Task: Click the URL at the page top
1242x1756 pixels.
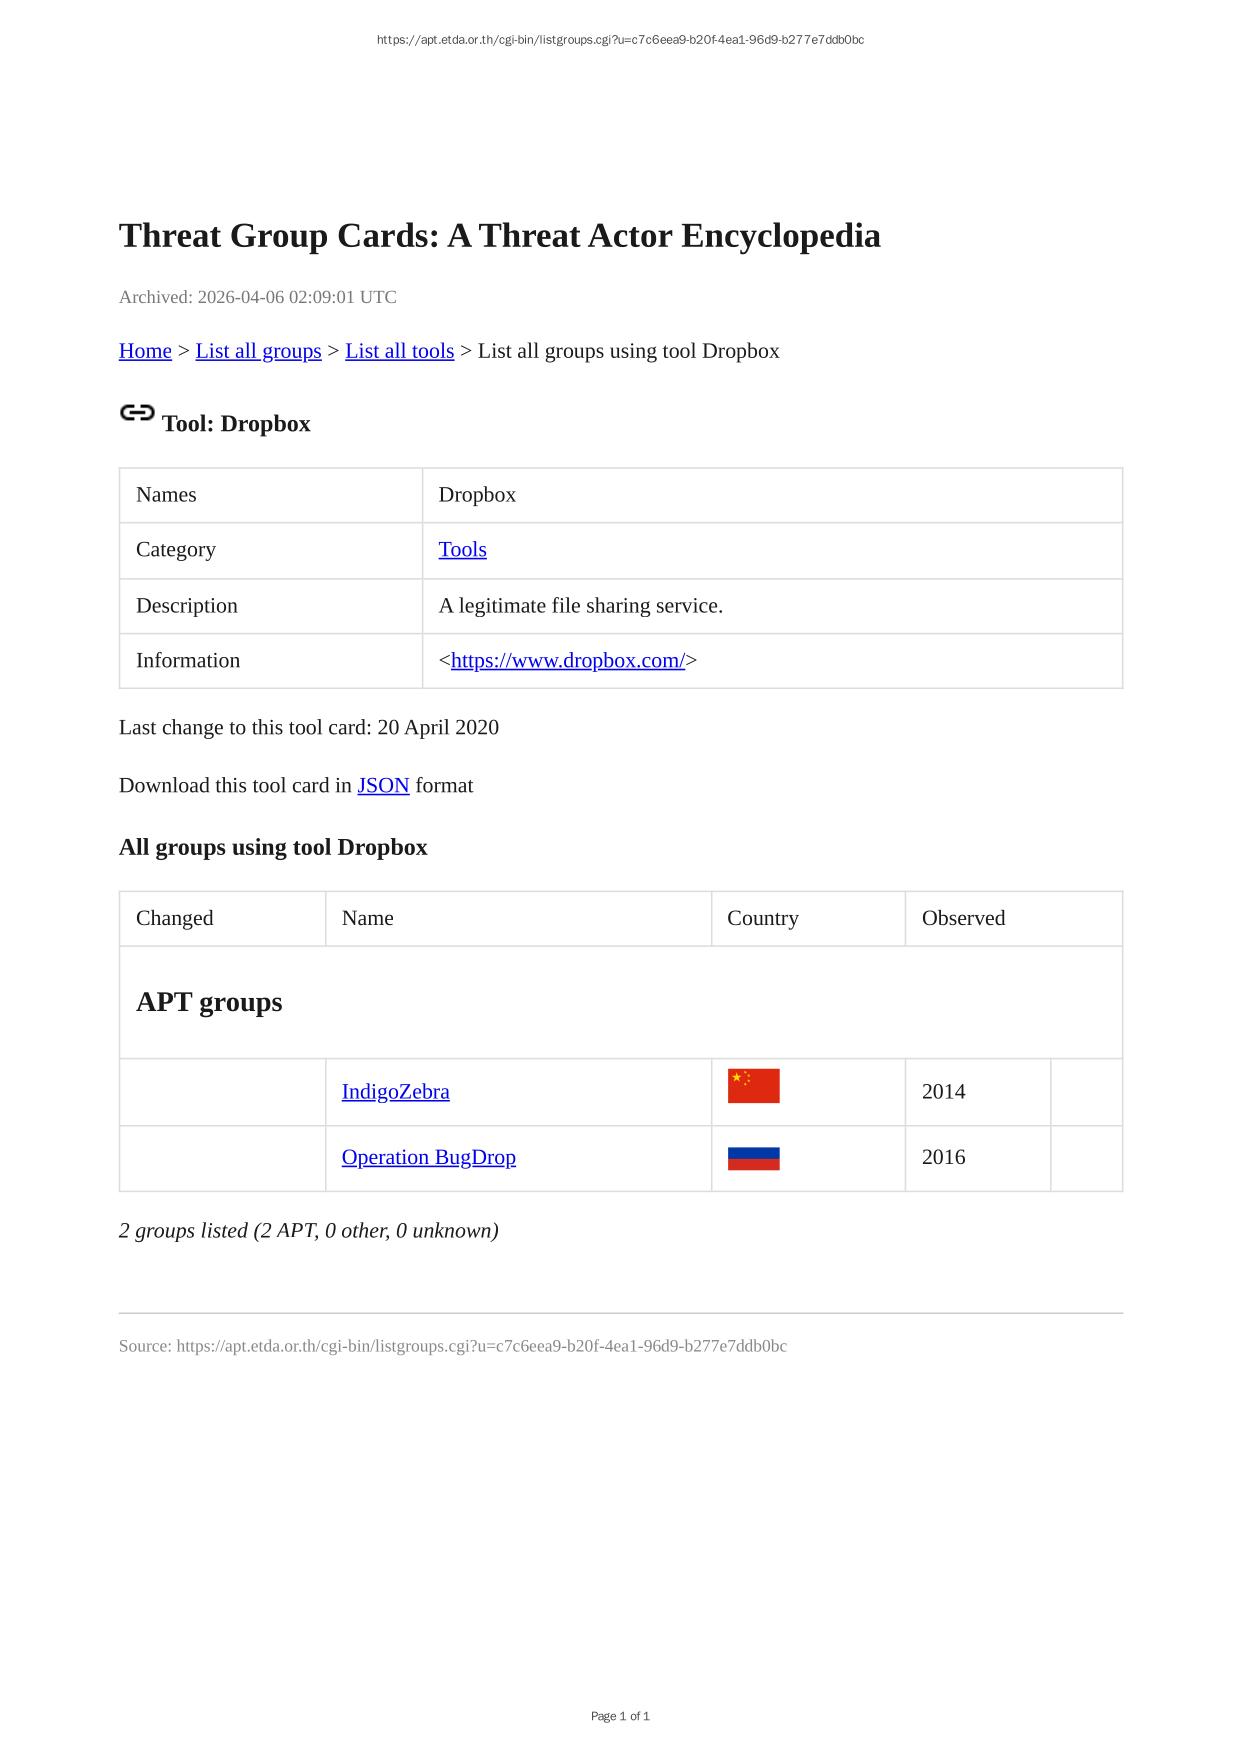Action: (x=620, y=40)
